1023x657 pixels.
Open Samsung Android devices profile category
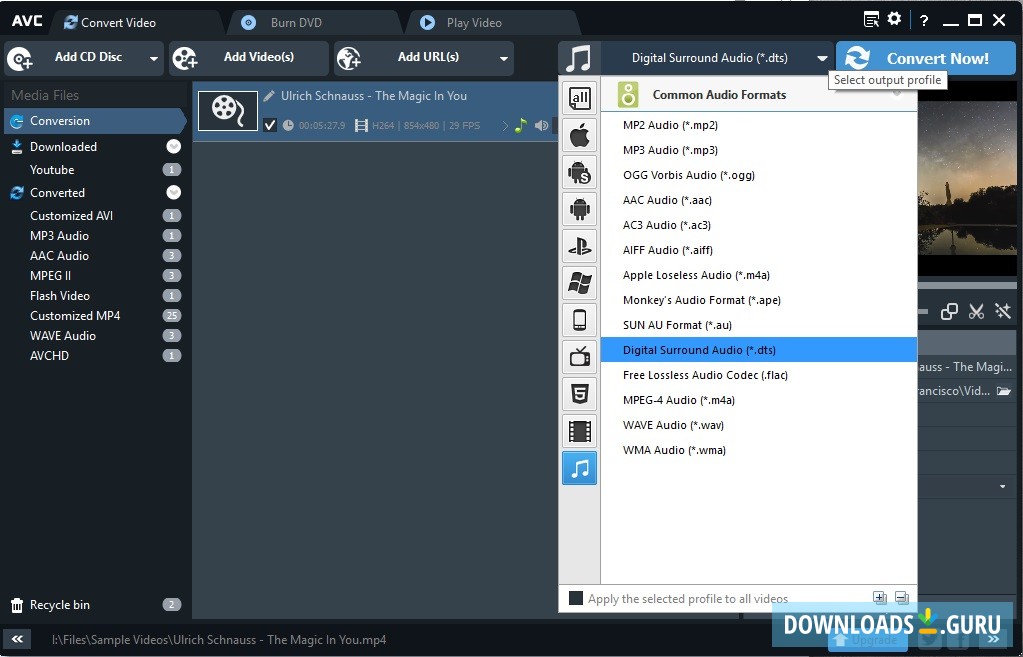tap(579, 173)
